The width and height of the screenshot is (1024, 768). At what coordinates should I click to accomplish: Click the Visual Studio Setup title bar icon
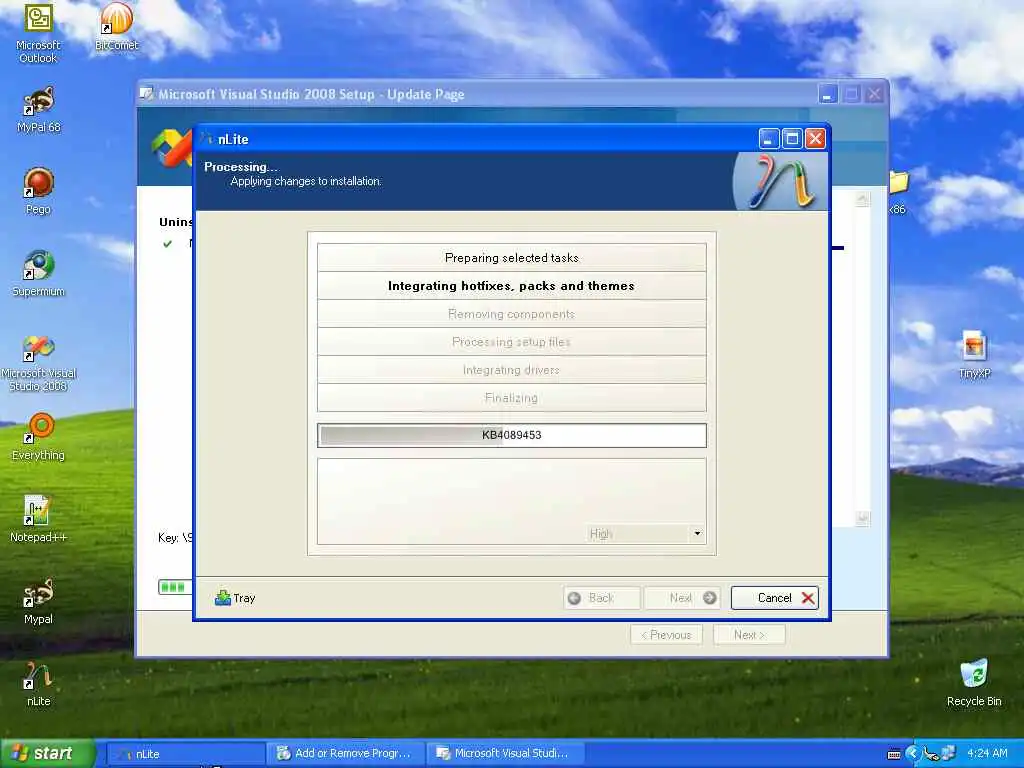[147, 94]
